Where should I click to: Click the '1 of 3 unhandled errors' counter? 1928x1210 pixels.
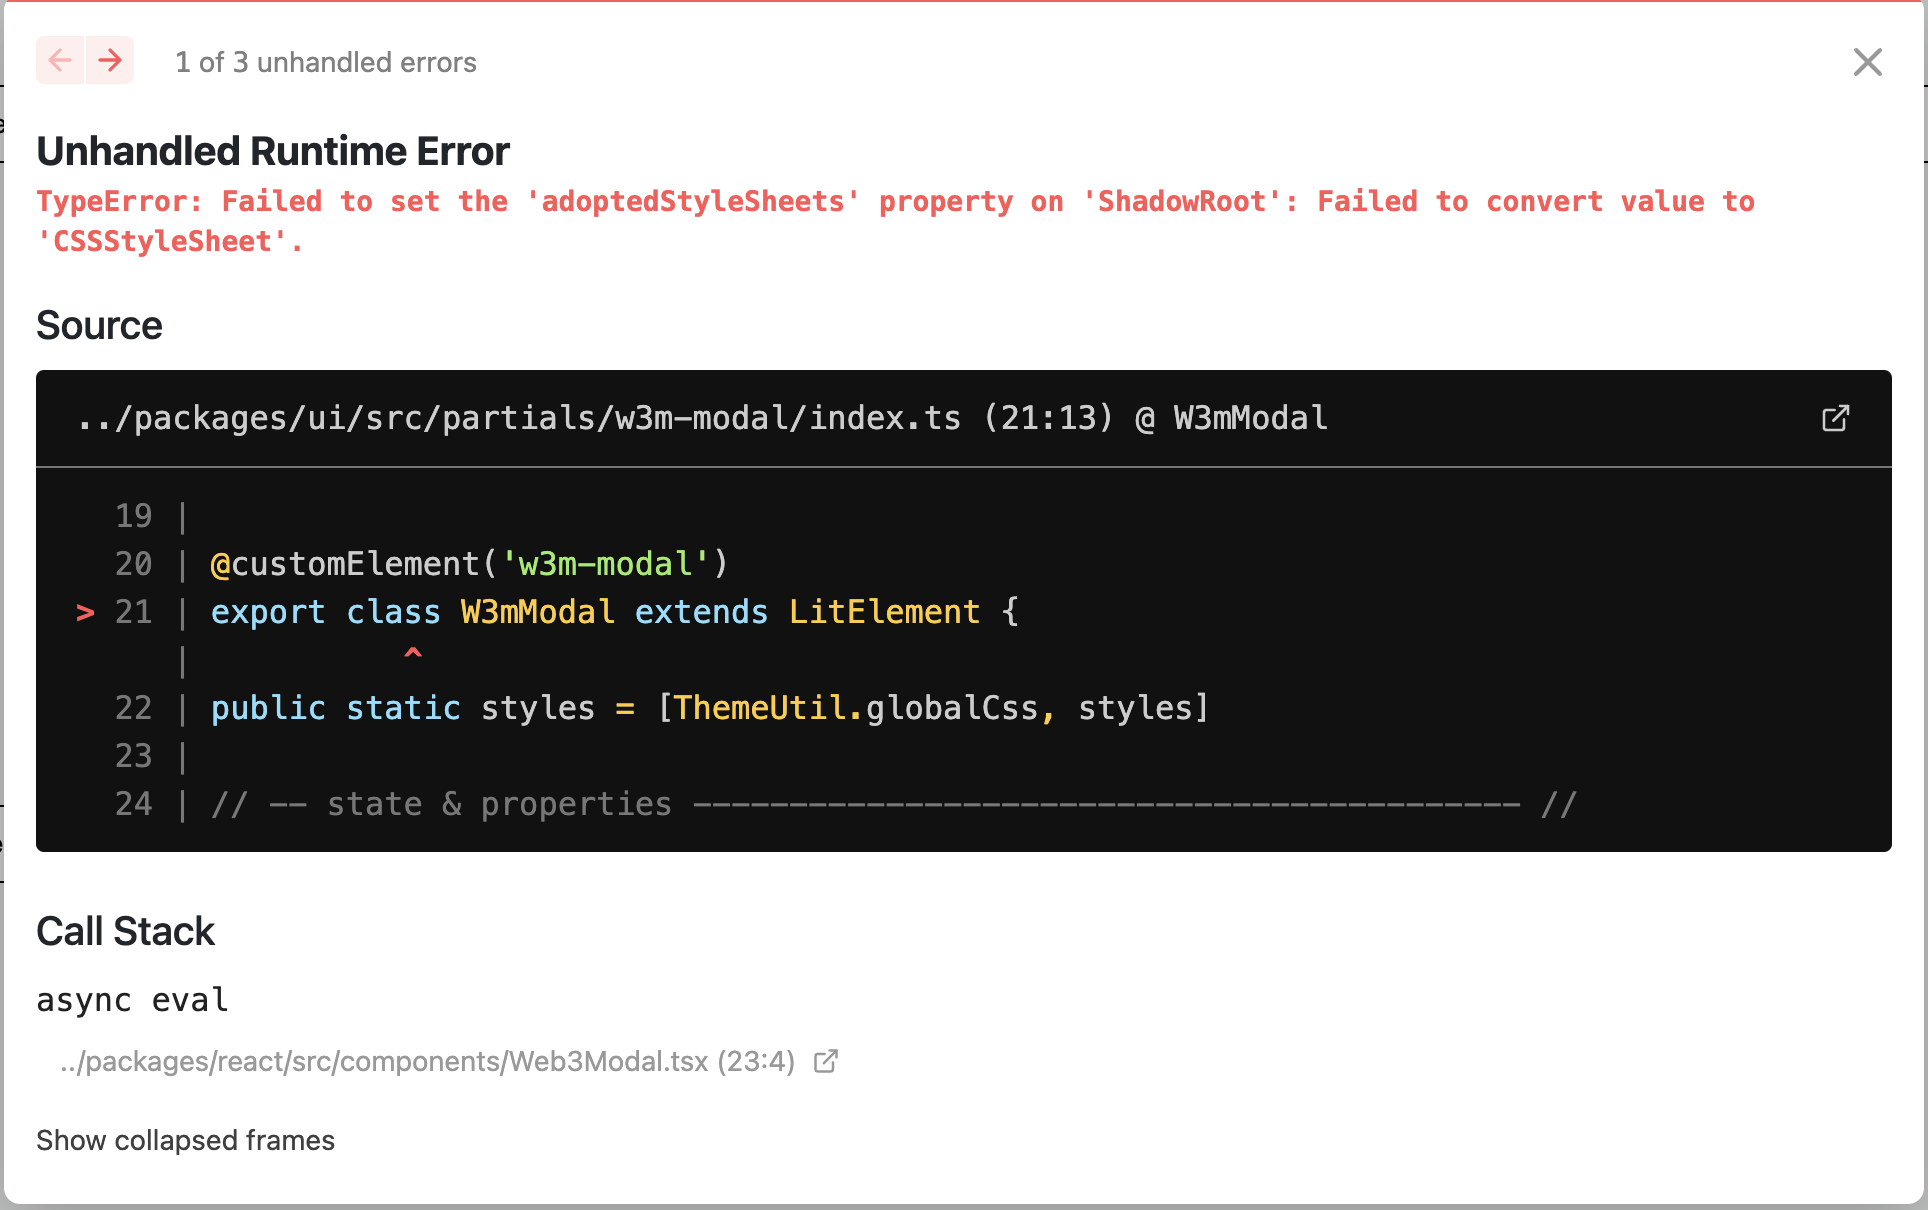pos(326,62)
